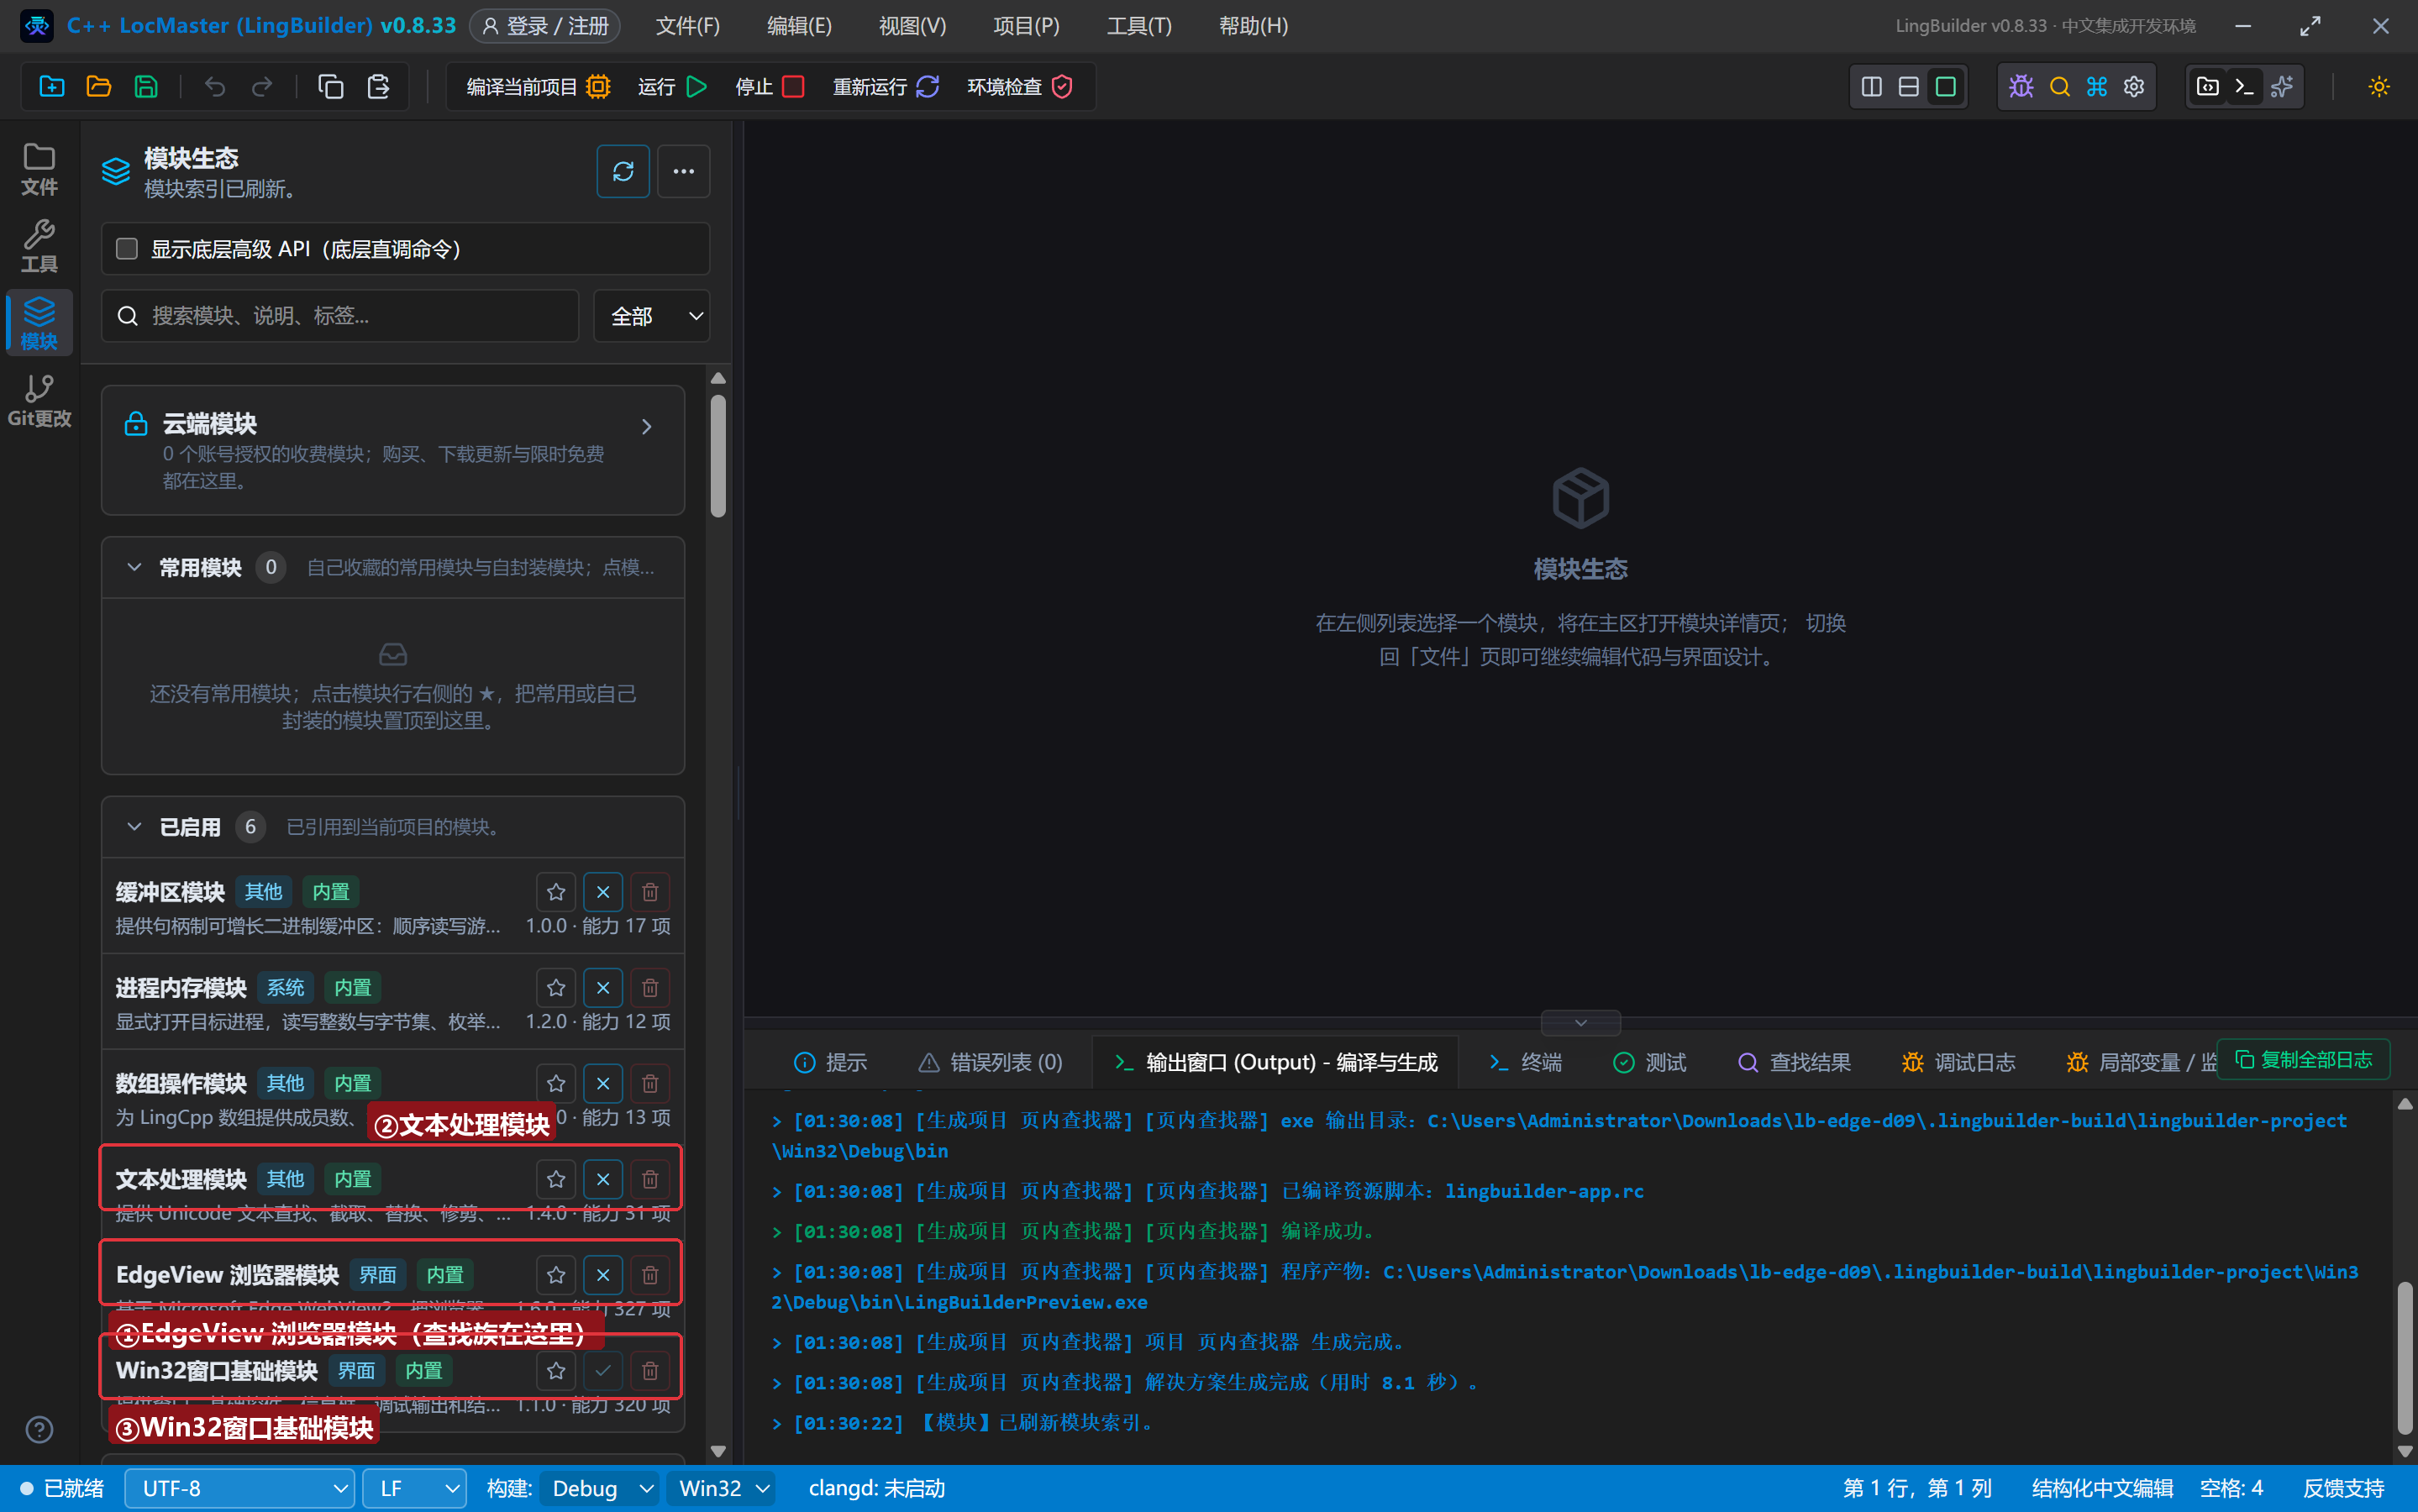Click the yellow magnifier search icon
The width and height of the screenshot is (2418, 1512).
coord(2059,87)
